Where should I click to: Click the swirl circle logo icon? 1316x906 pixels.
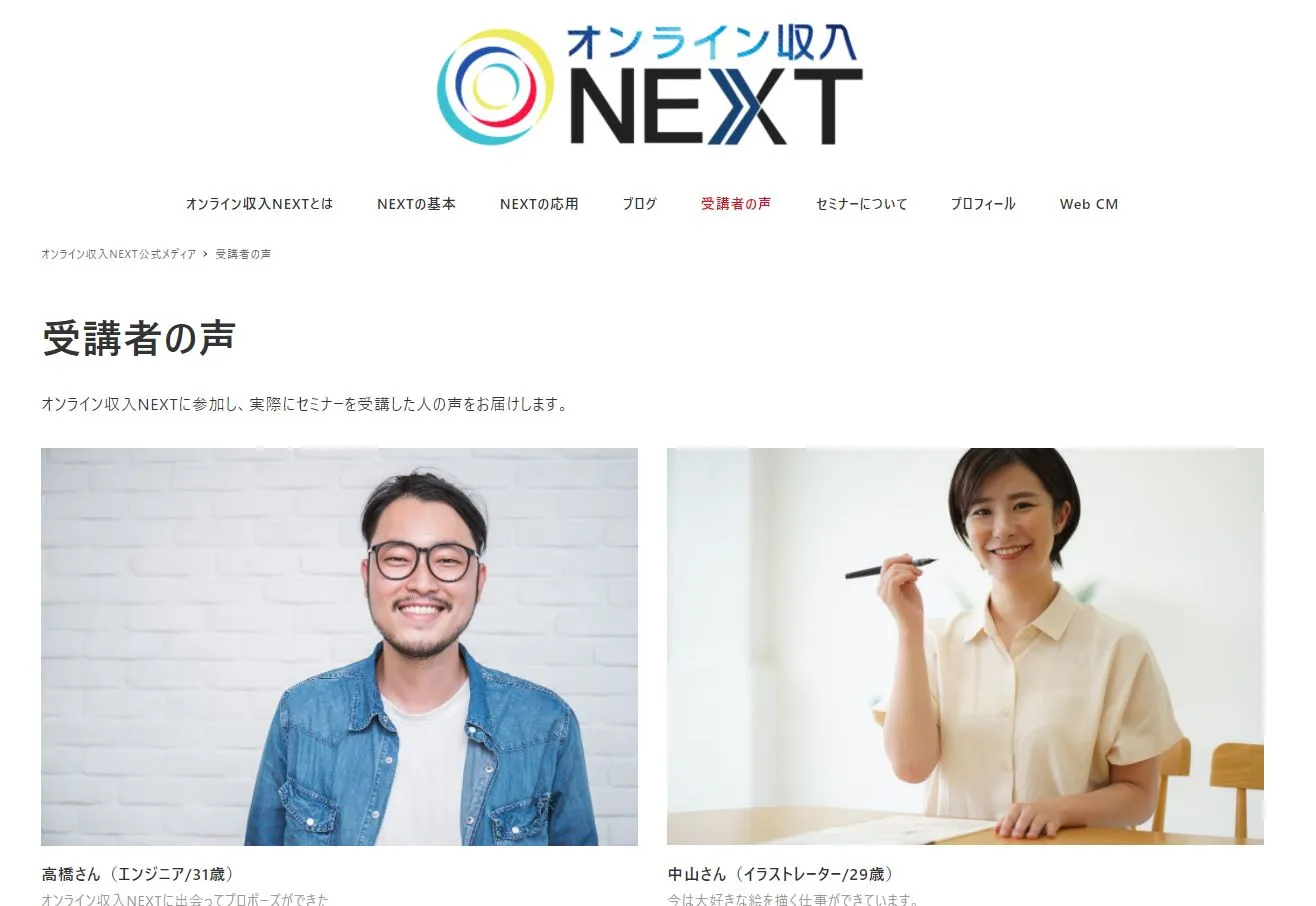click(x=496, y=87)
